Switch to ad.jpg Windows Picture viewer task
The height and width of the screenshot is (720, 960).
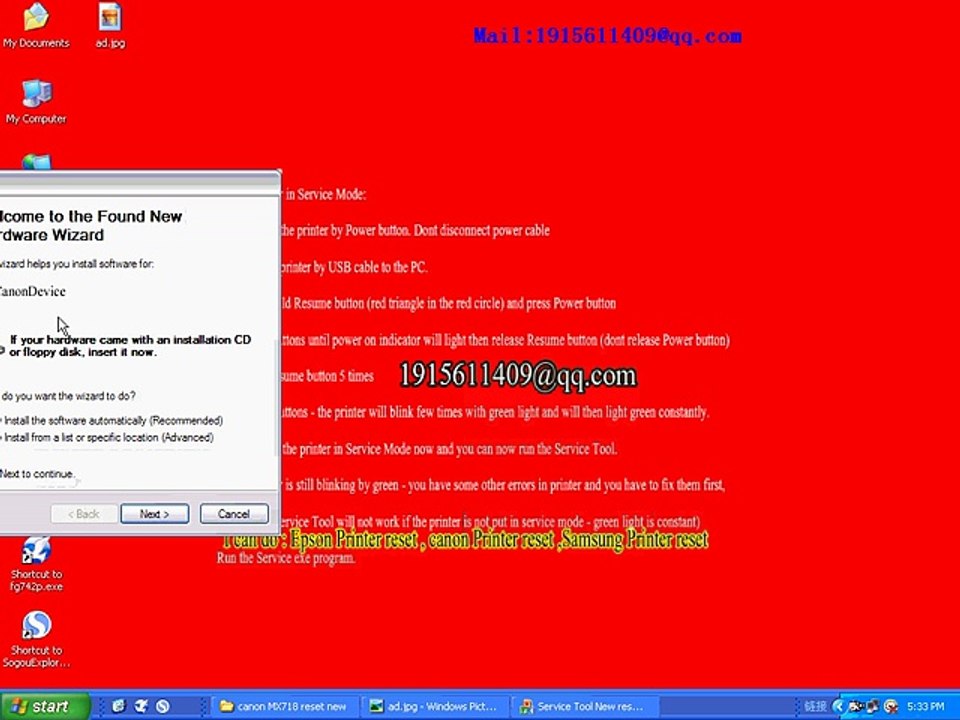tap(435, 706)
